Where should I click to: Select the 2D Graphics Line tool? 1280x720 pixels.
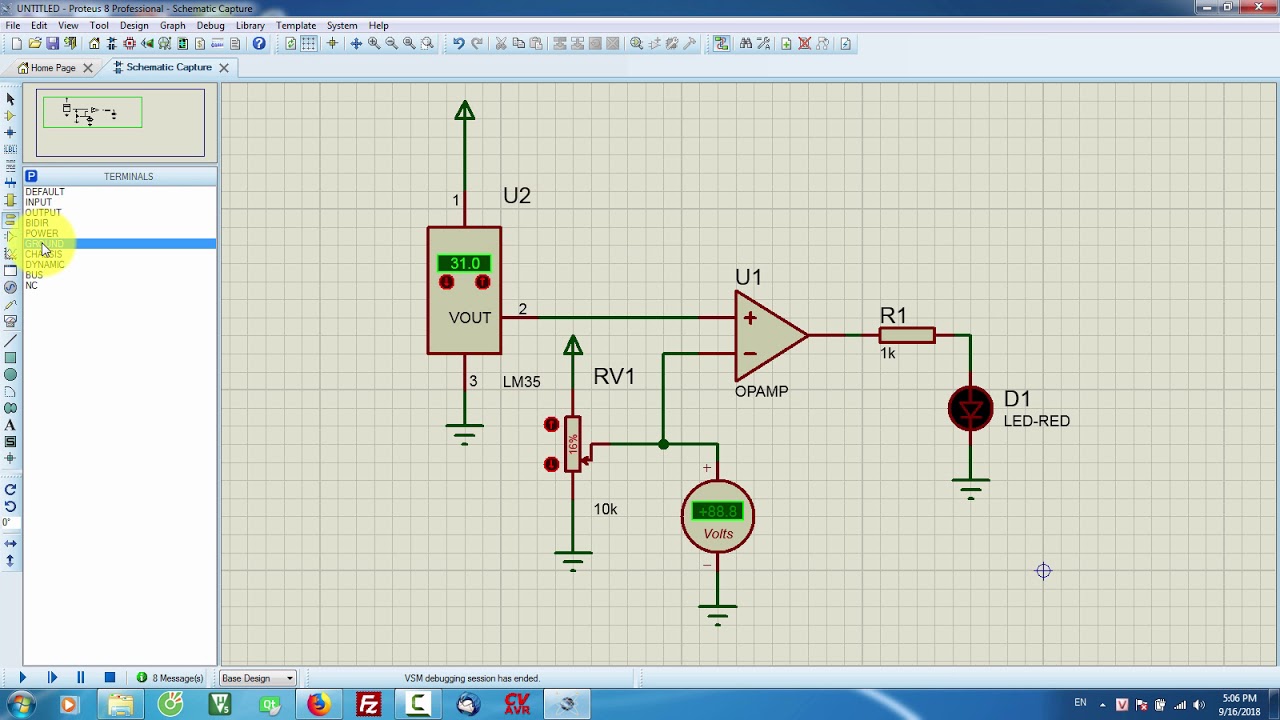[10, 340]
